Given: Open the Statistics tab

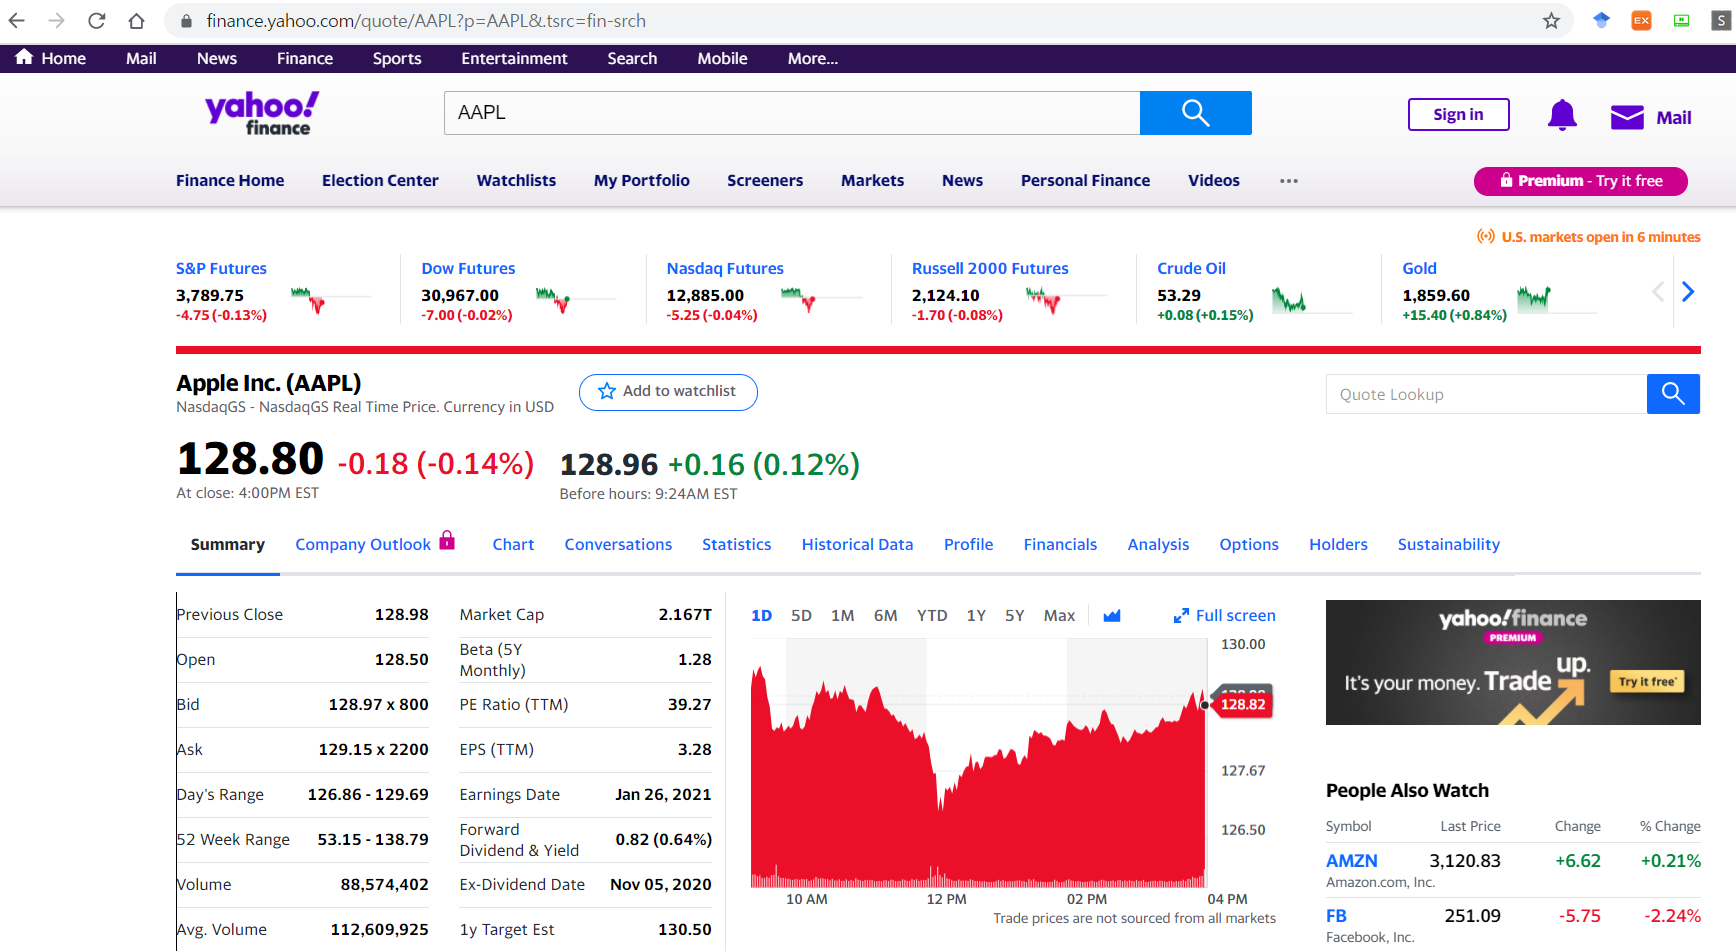Looking at the screenshot, I should click(736, 545).
